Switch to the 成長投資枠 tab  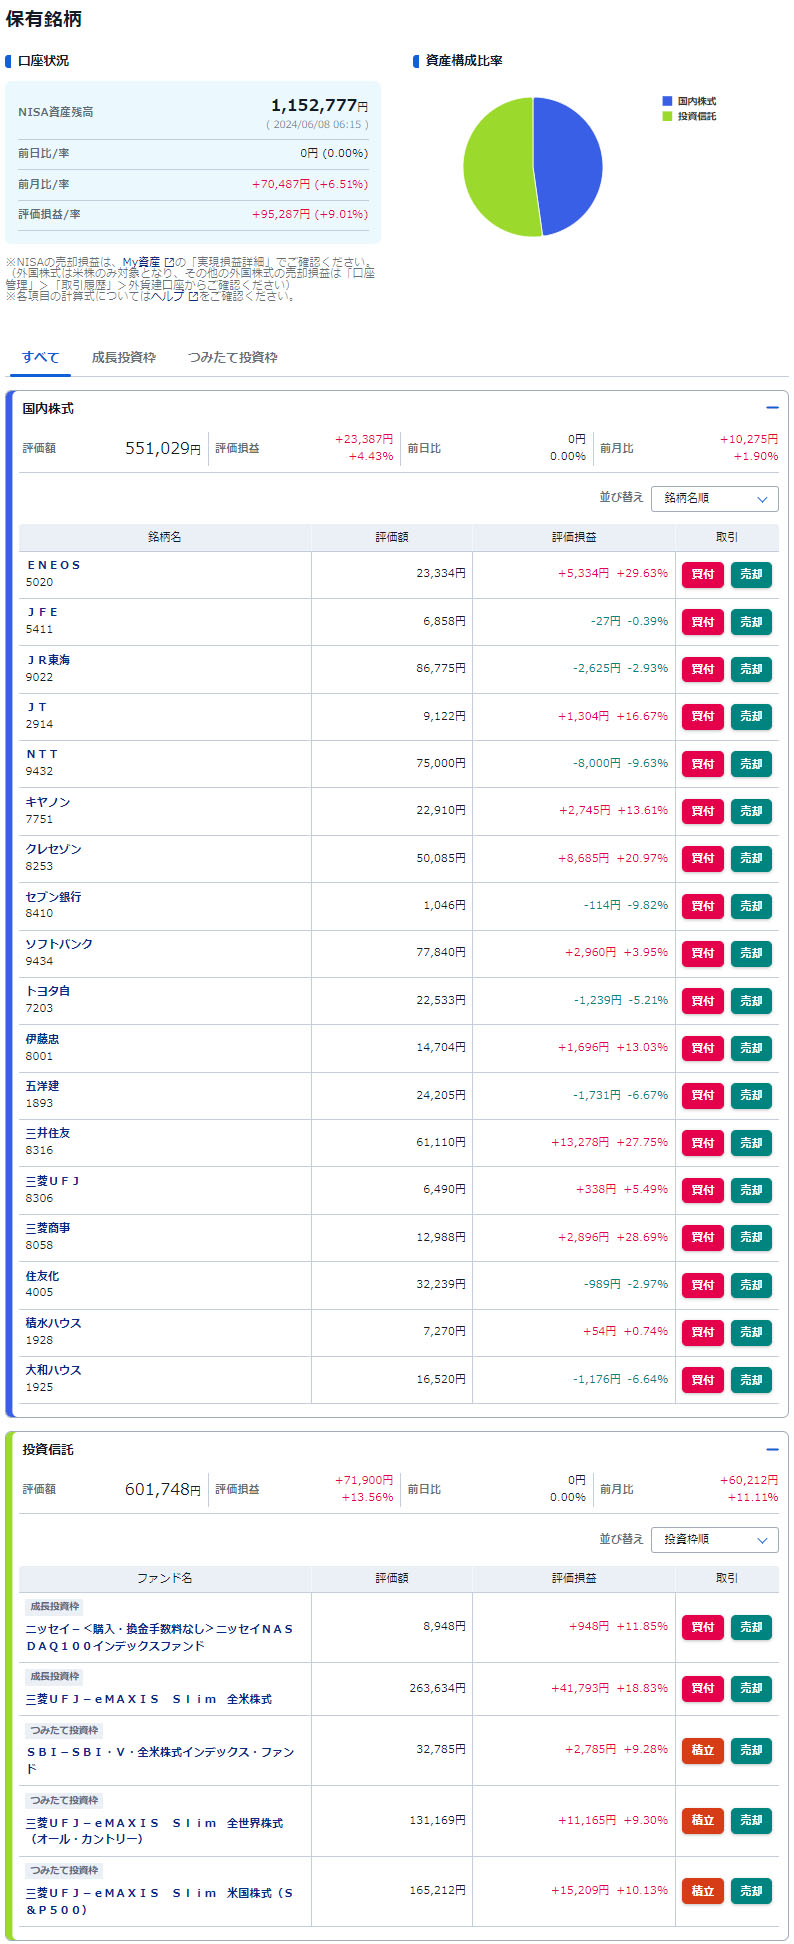(124, 357)
